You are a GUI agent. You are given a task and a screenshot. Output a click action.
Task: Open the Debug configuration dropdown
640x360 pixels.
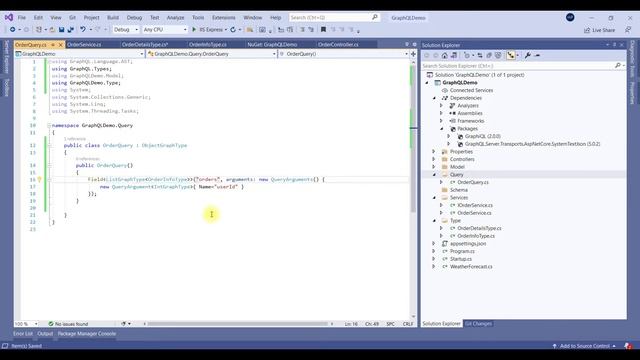pyautogui.click(x=126, y=30)
